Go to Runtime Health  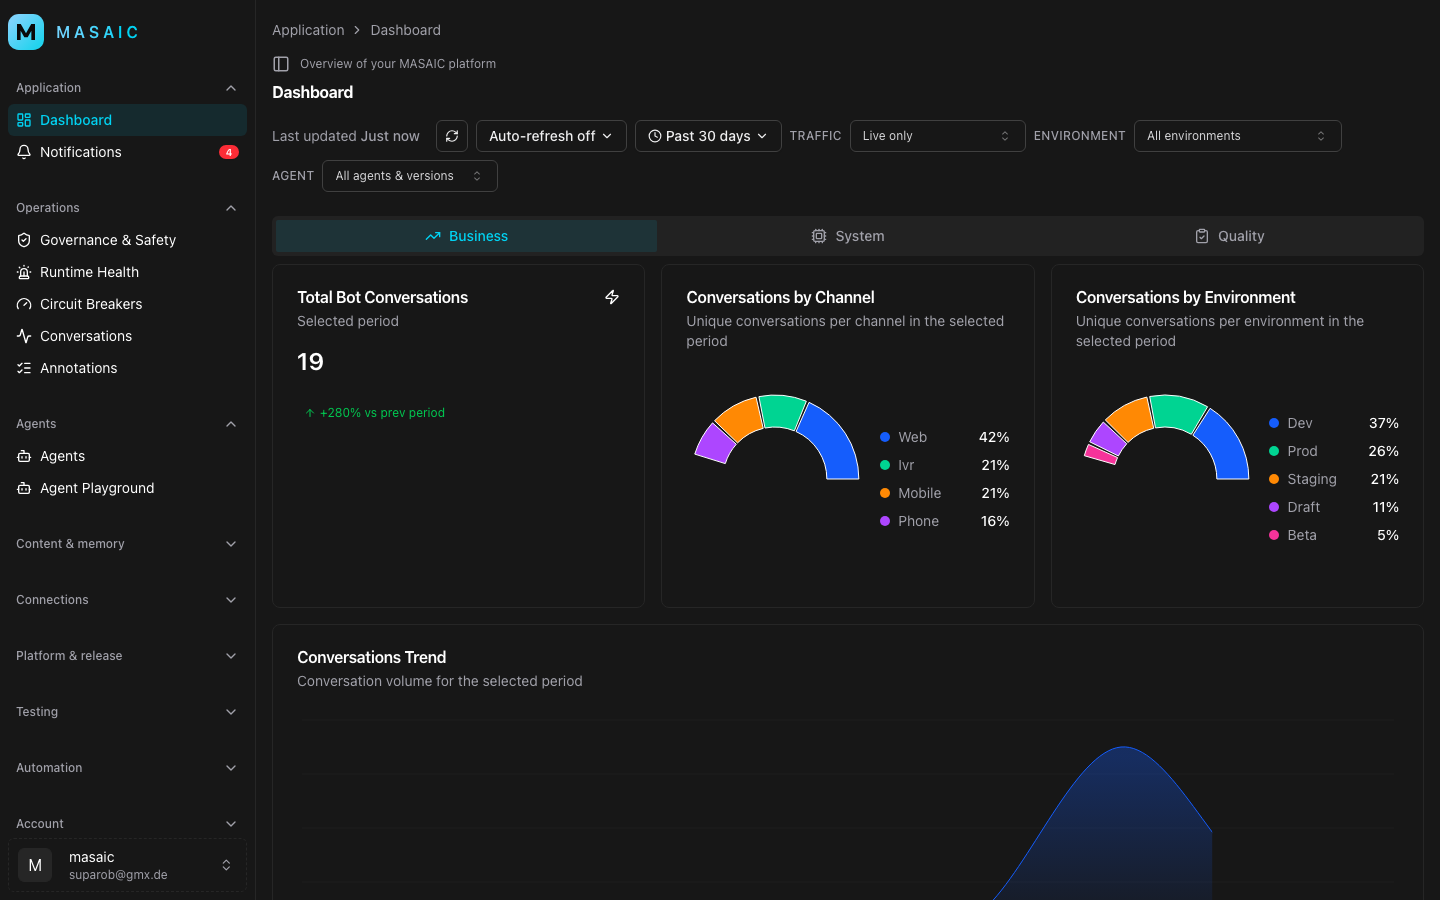point(127,272)
